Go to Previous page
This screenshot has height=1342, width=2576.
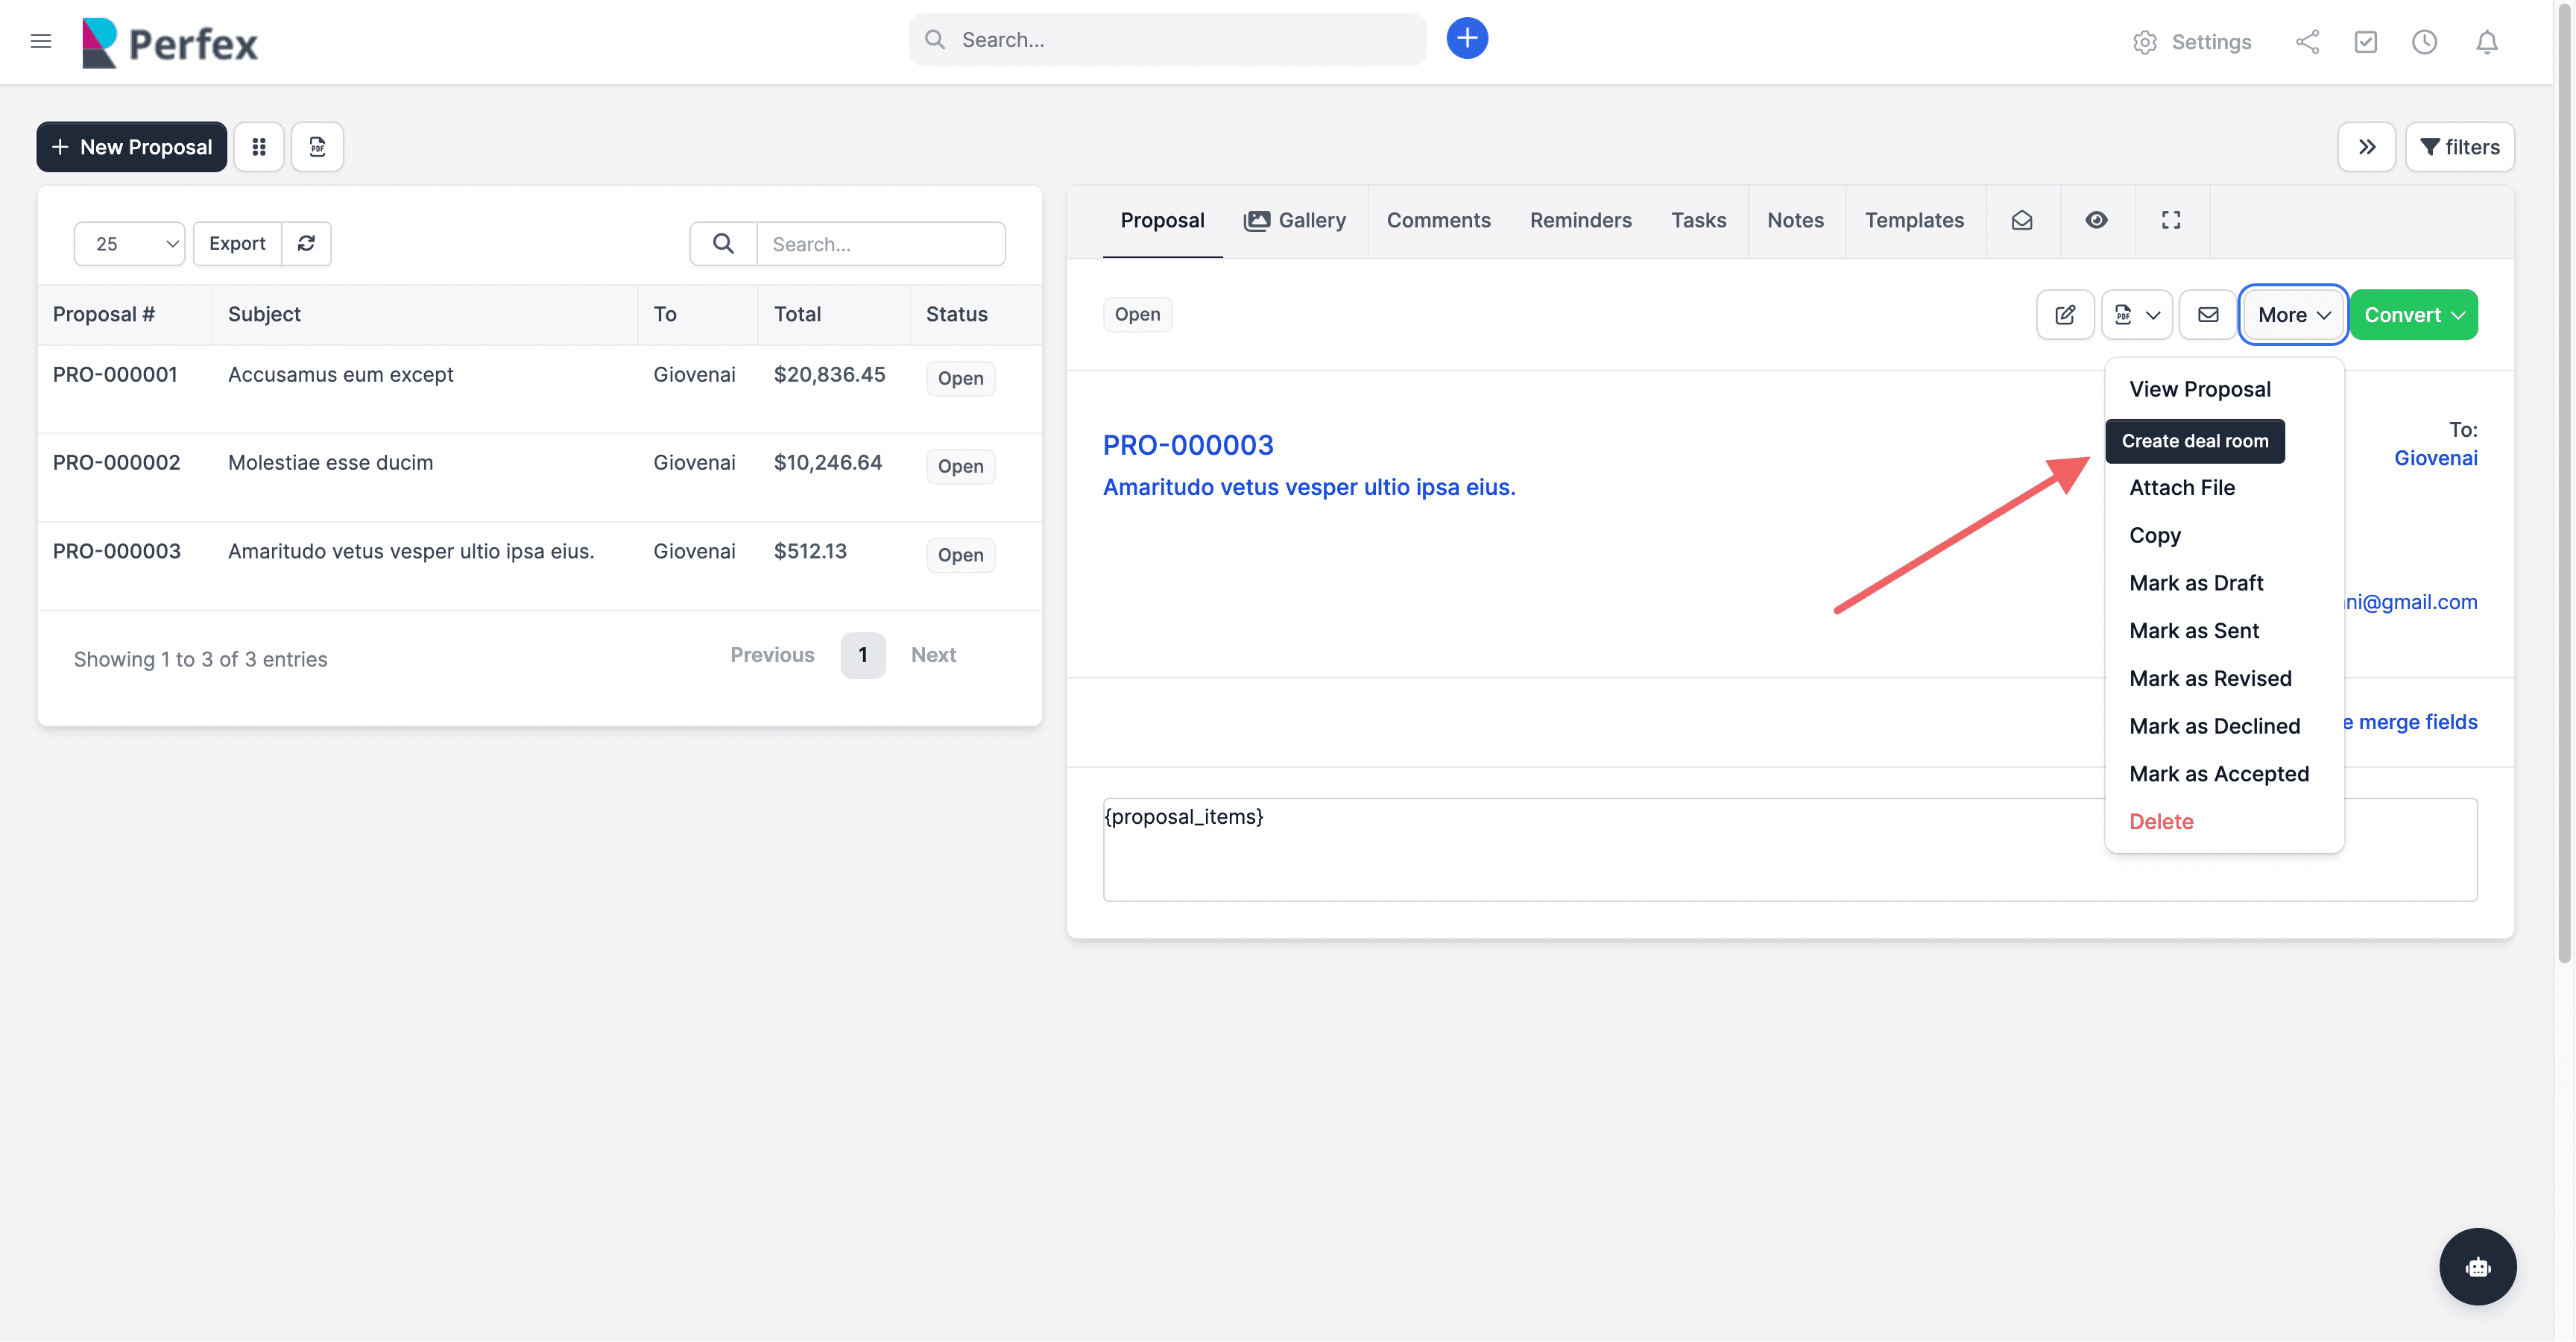pos(772,655)
